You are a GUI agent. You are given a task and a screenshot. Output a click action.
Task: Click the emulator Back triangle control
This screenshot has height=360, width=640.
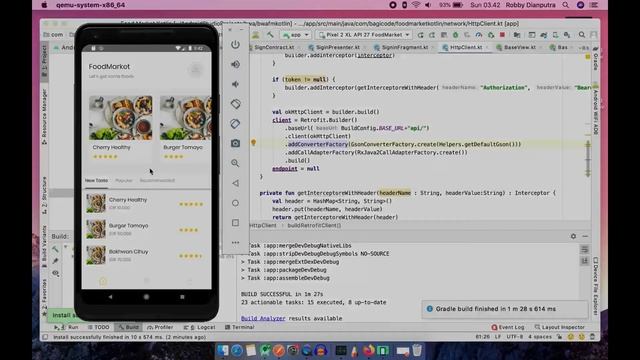[235, 183]
